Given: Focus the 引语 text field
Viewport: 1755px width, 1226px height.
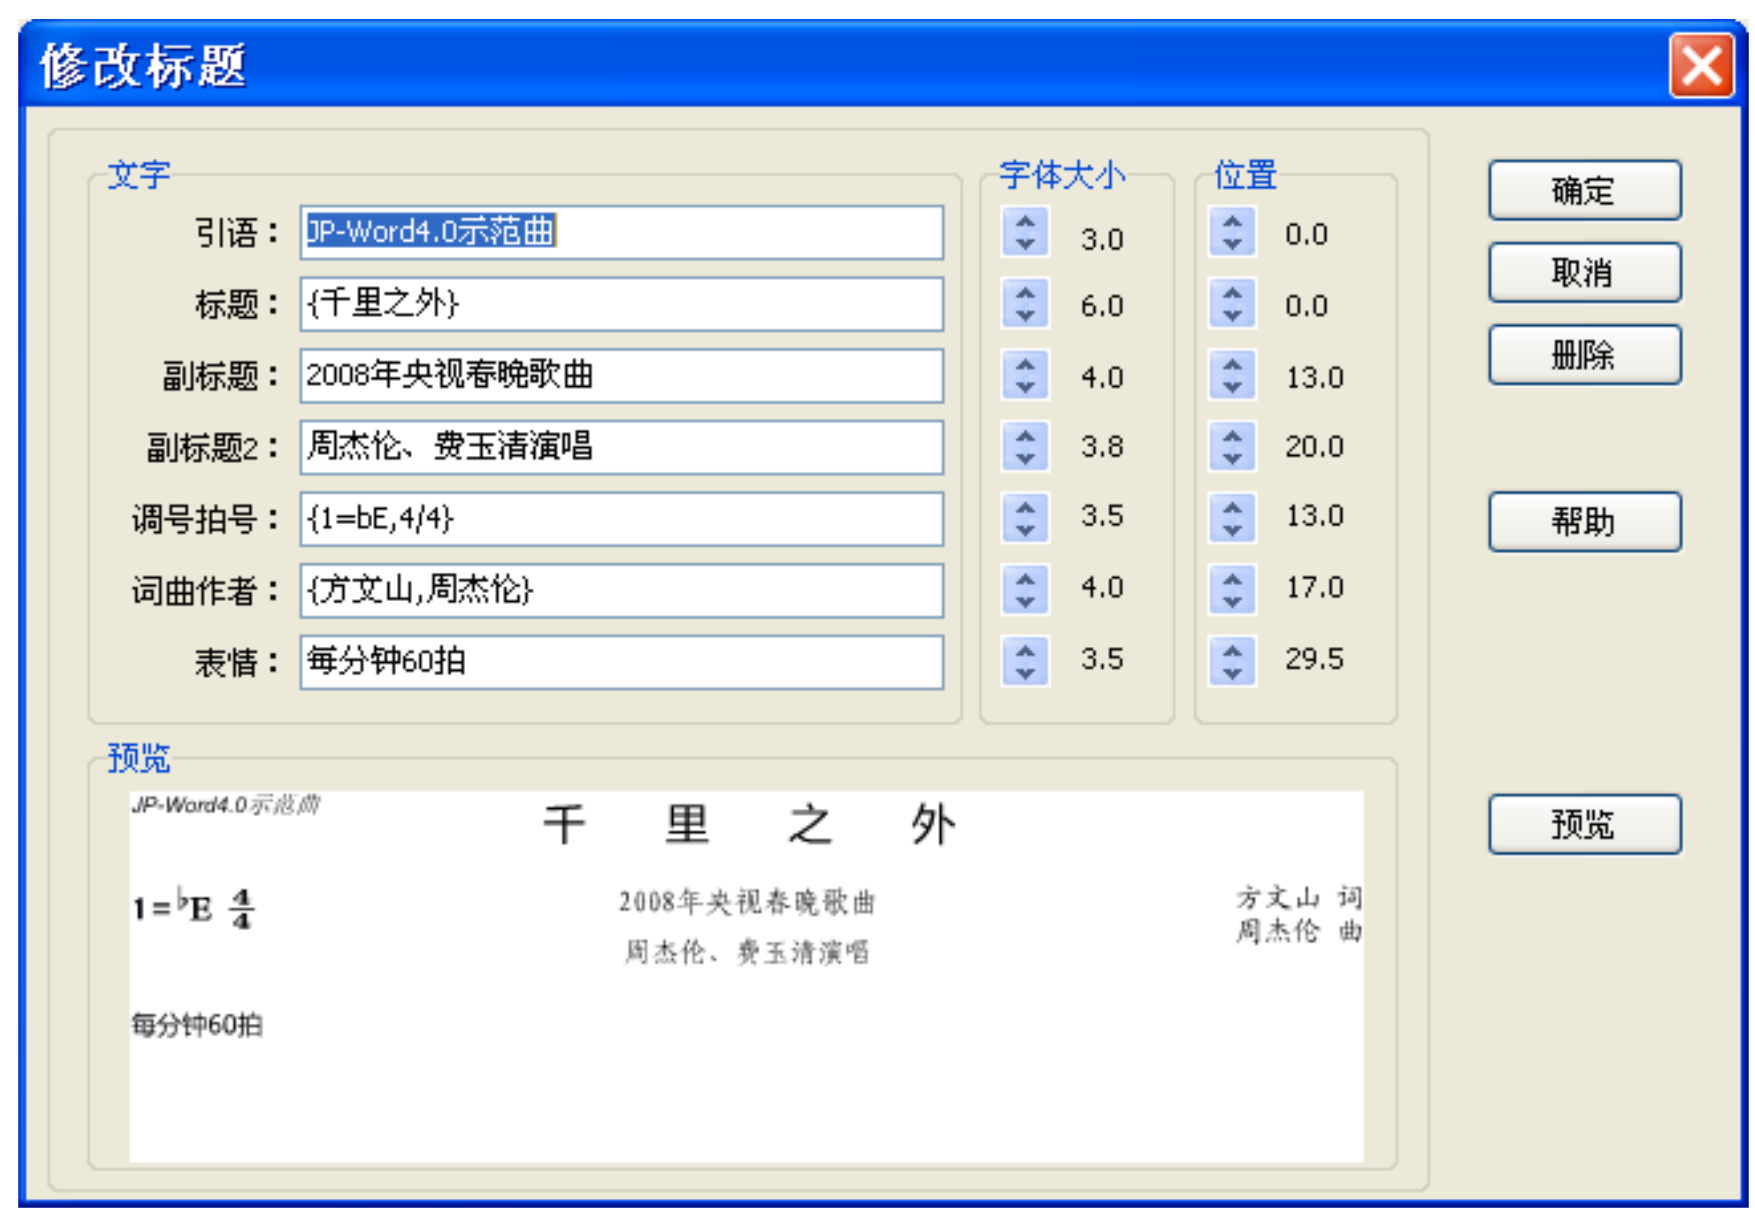Looking at the screenshot, I should point(621,232).
